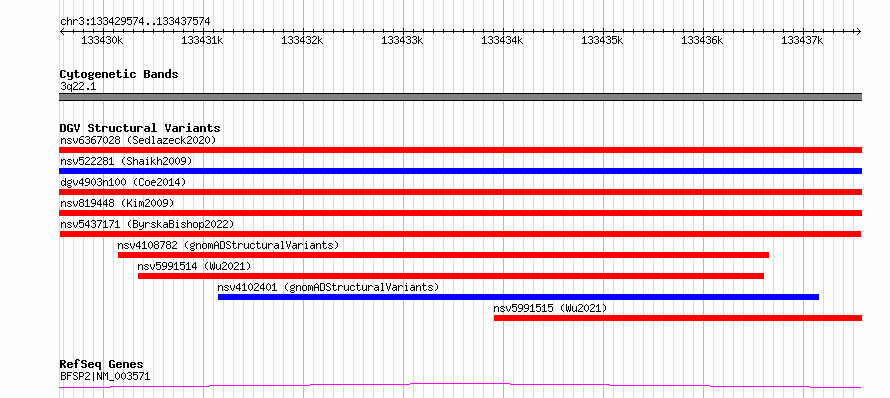The image size is (890, 398).
Task: Click the 133433k ruler tick label
Action: point(402,40)
